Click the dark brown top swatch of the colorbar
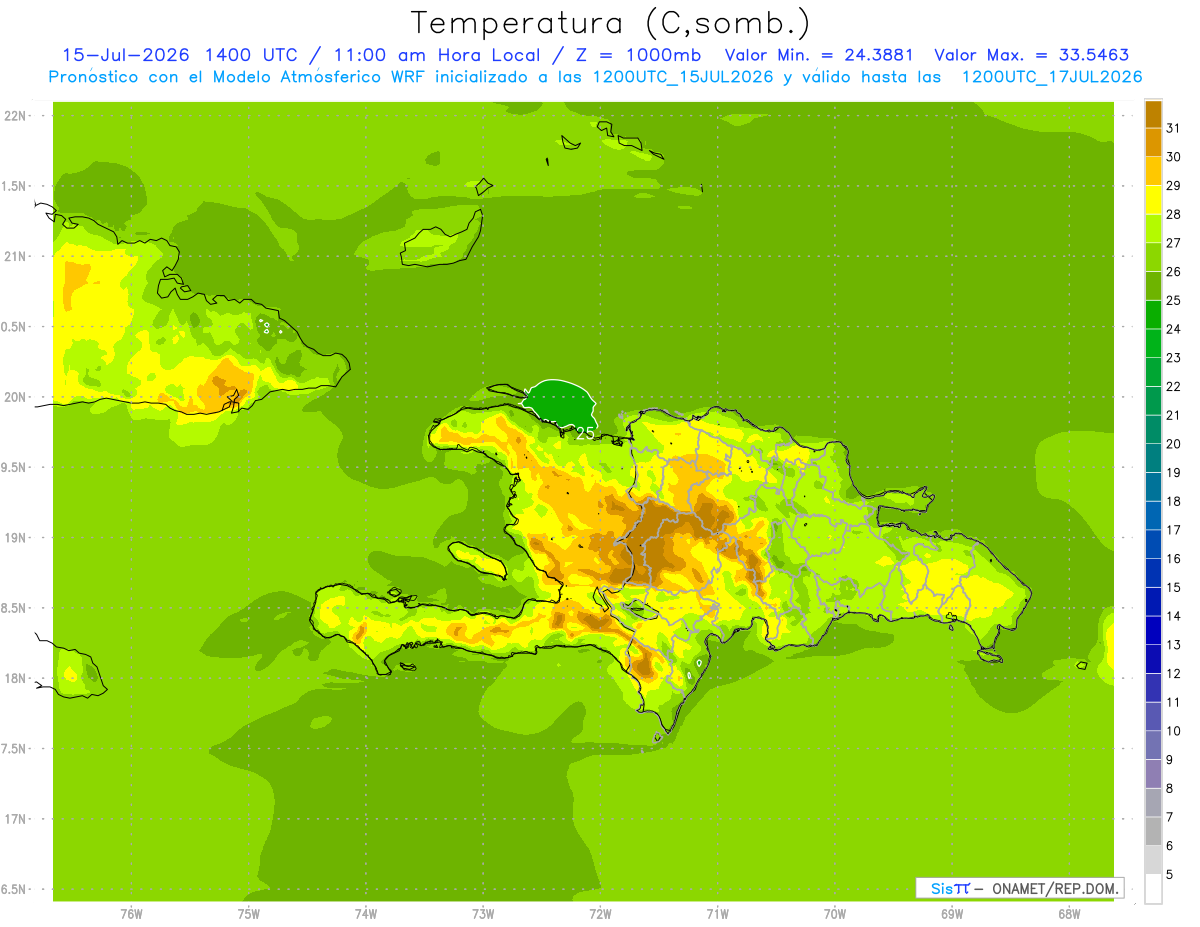The height and width of the screenshot is (927, 1200). point(1153,114)
